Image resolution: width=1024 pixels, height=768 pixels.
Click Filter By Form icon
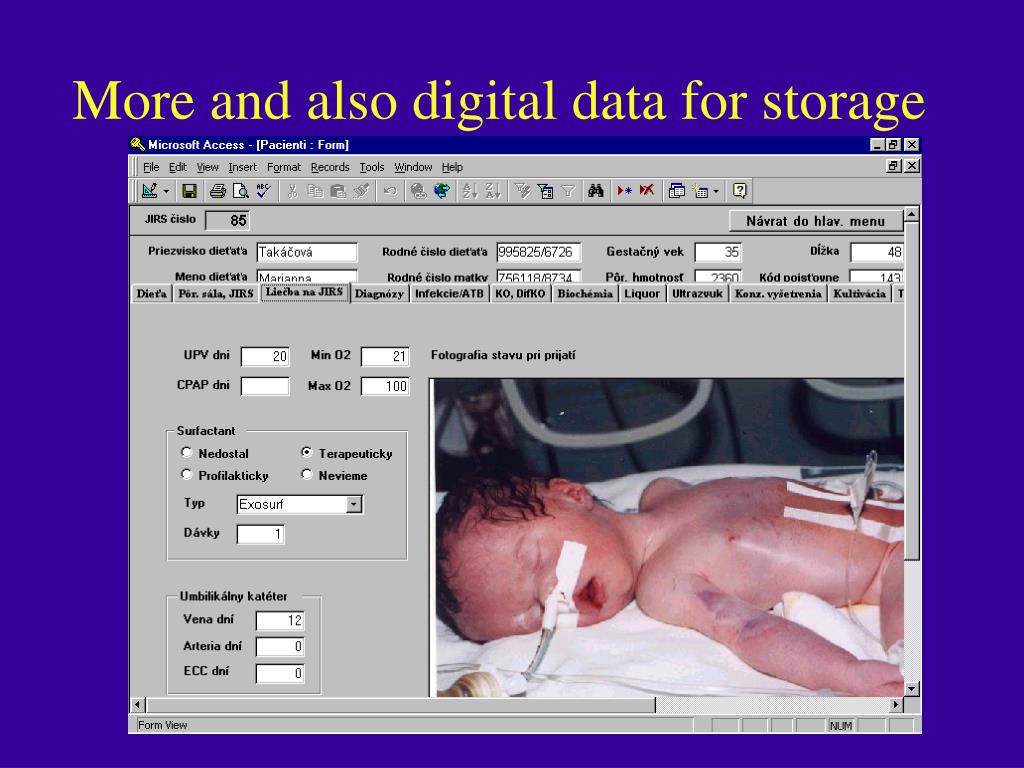545,191
